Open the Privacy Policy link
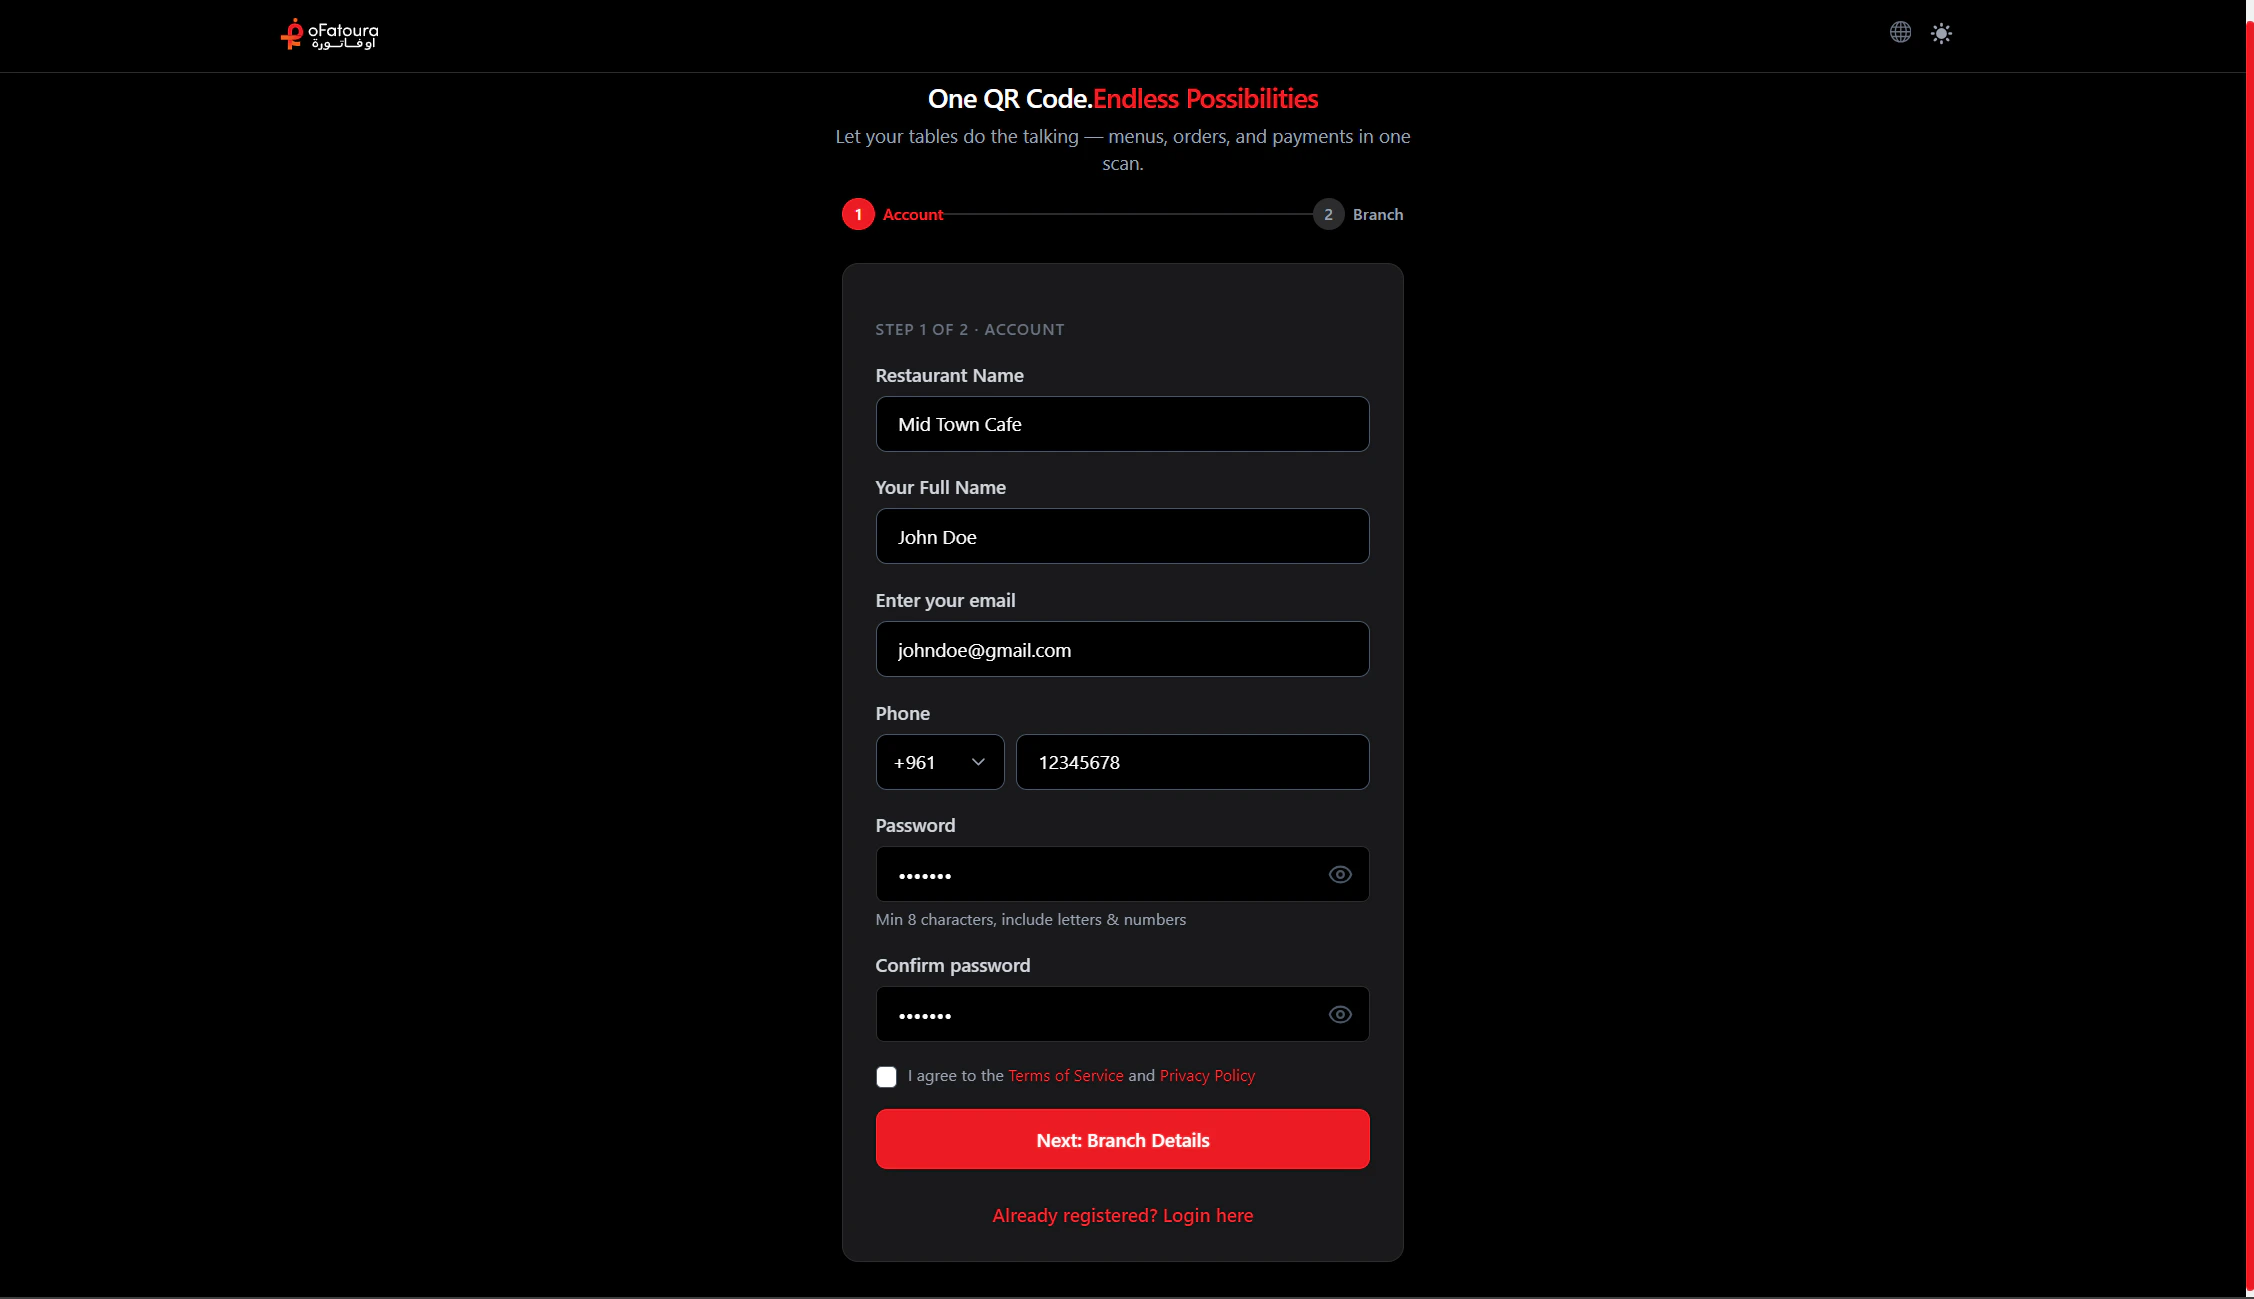2254x1299 pixels. click(1206, 1075)
